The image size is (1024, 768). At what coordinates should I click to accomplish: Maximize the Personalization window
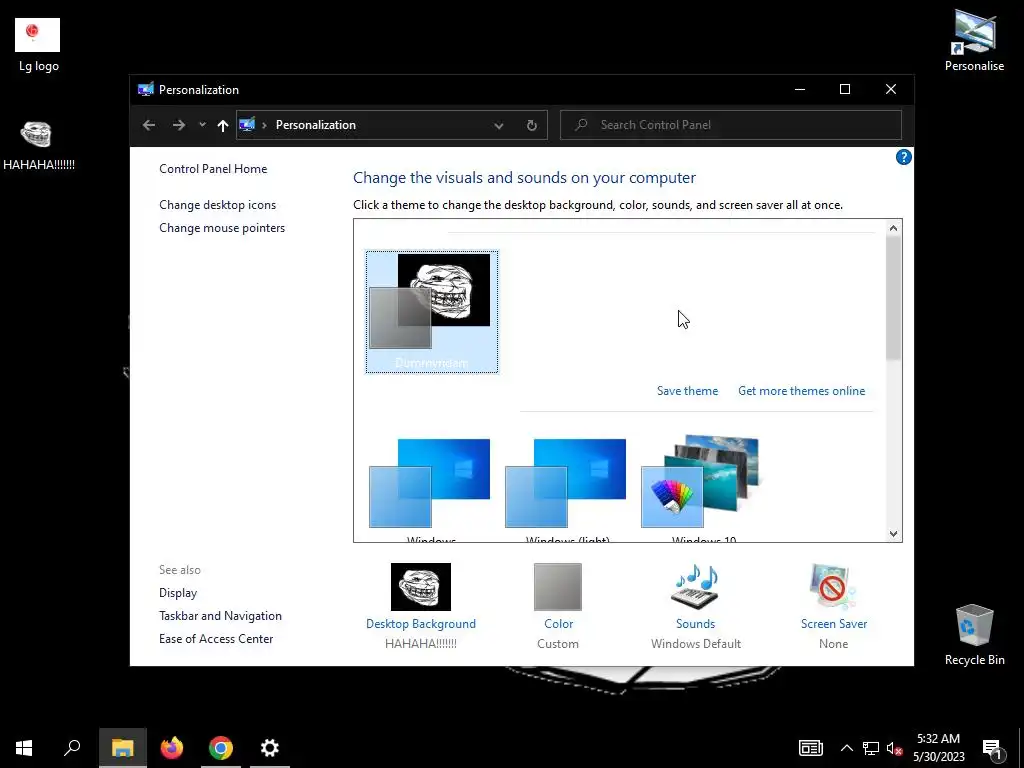click(x=844, y=89)
